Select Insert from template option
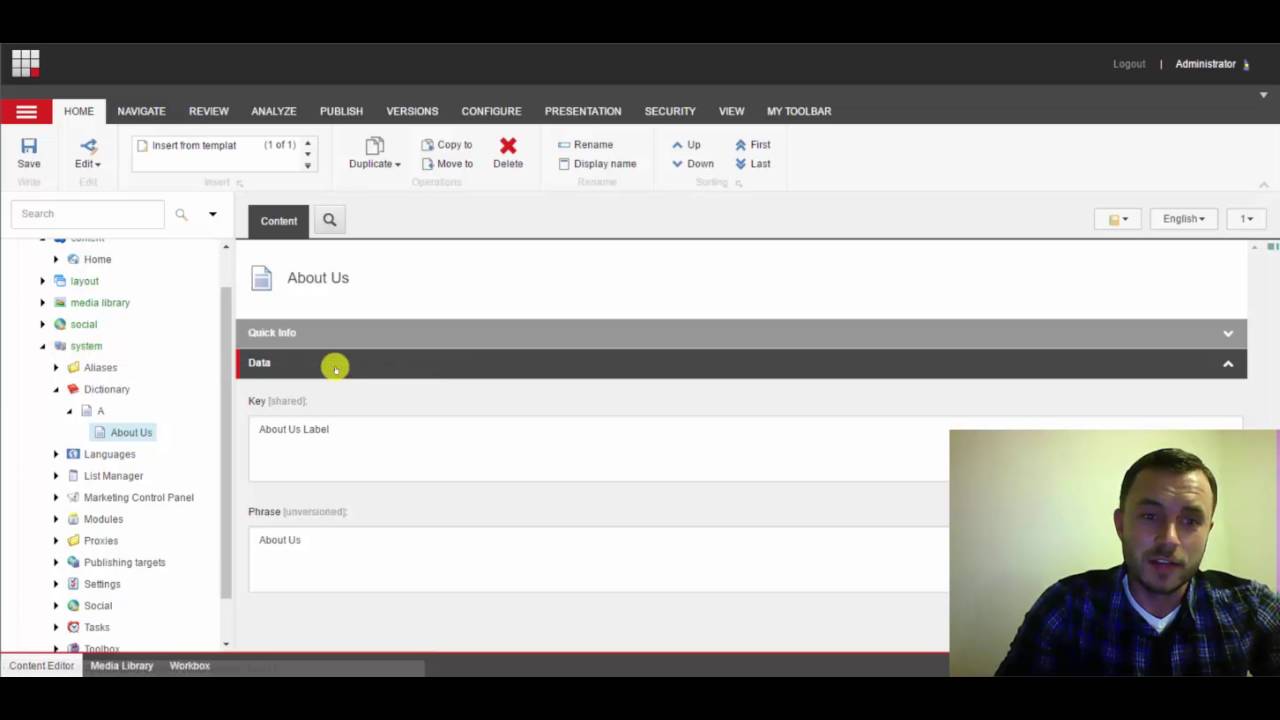The width and height of the screenshot is (1280, 720). [194, 146]
